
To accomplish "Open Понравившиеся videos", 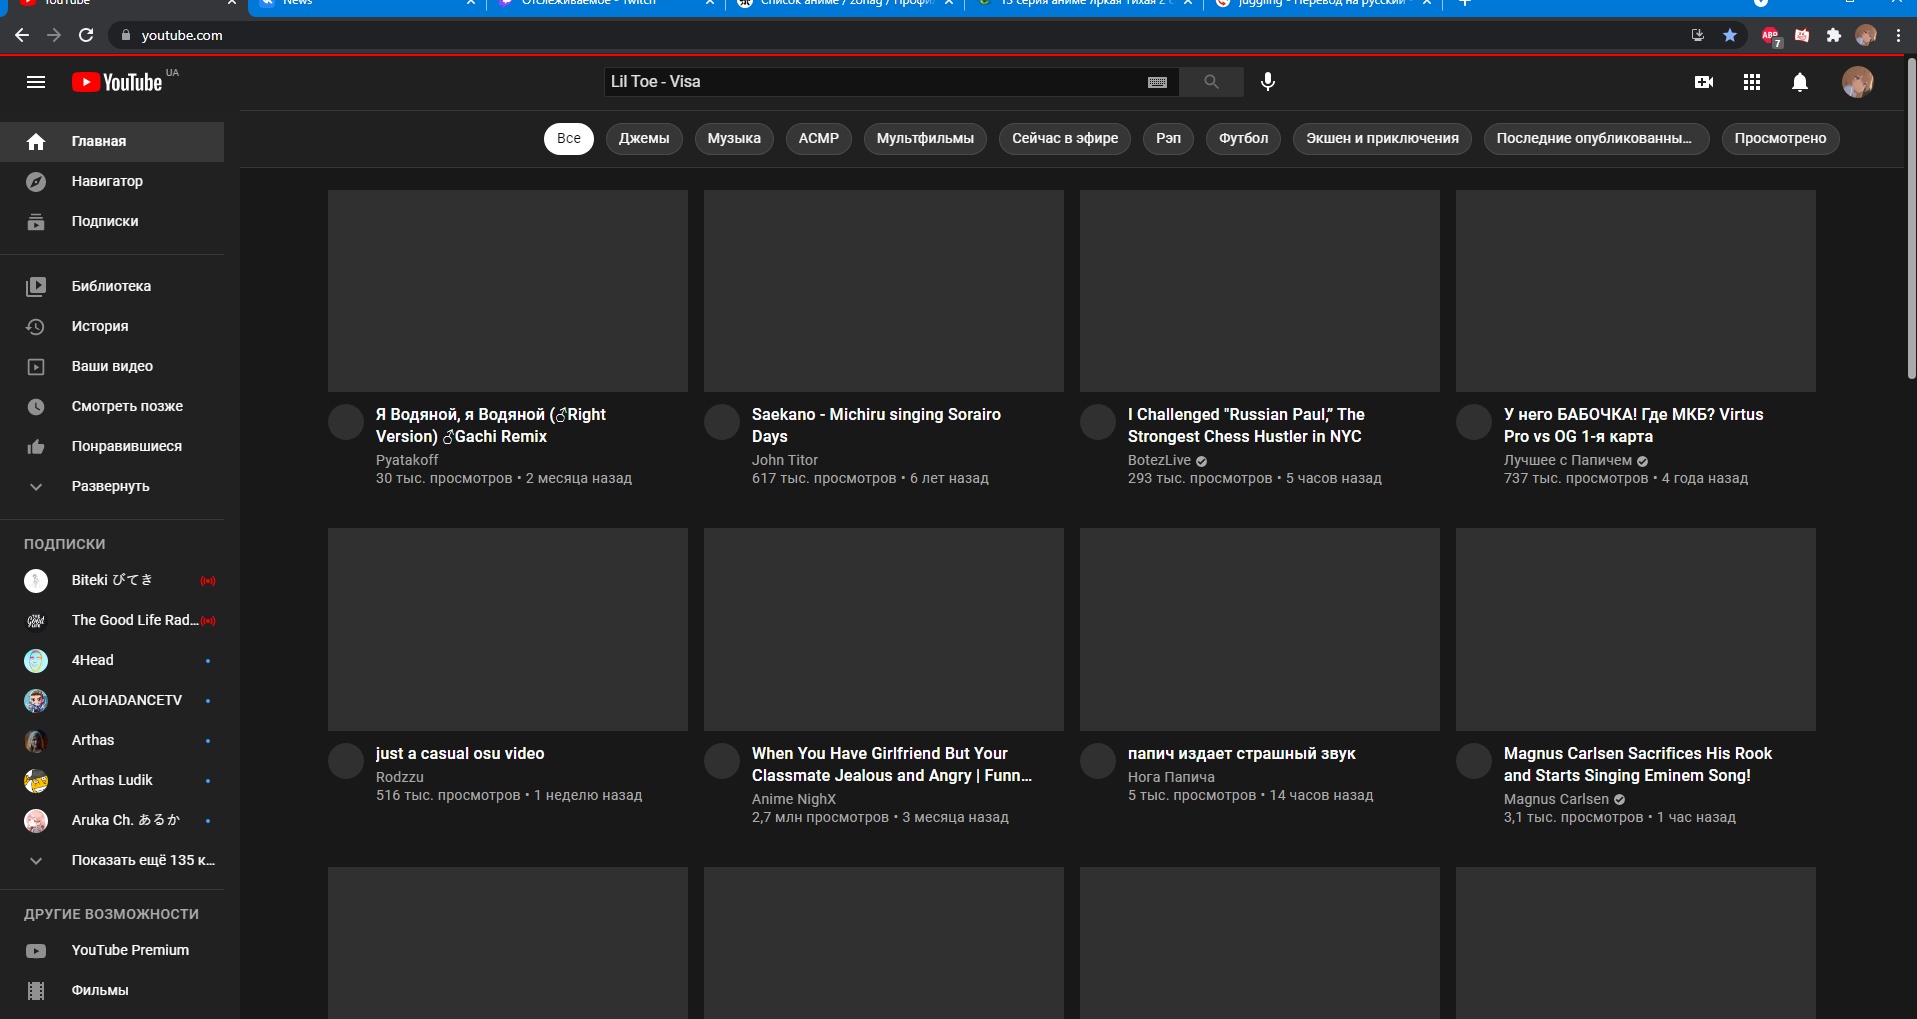I will pyautogui.click(x=112, y=446).
